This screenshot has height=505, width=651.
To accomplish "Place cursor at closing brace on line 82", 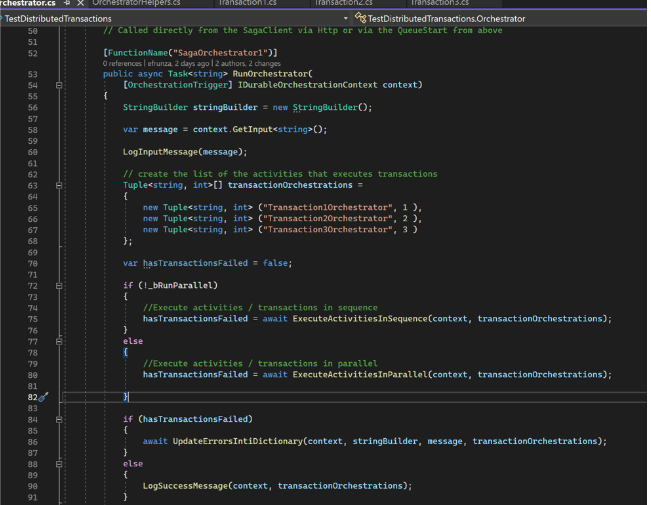I will click(126, 397).
